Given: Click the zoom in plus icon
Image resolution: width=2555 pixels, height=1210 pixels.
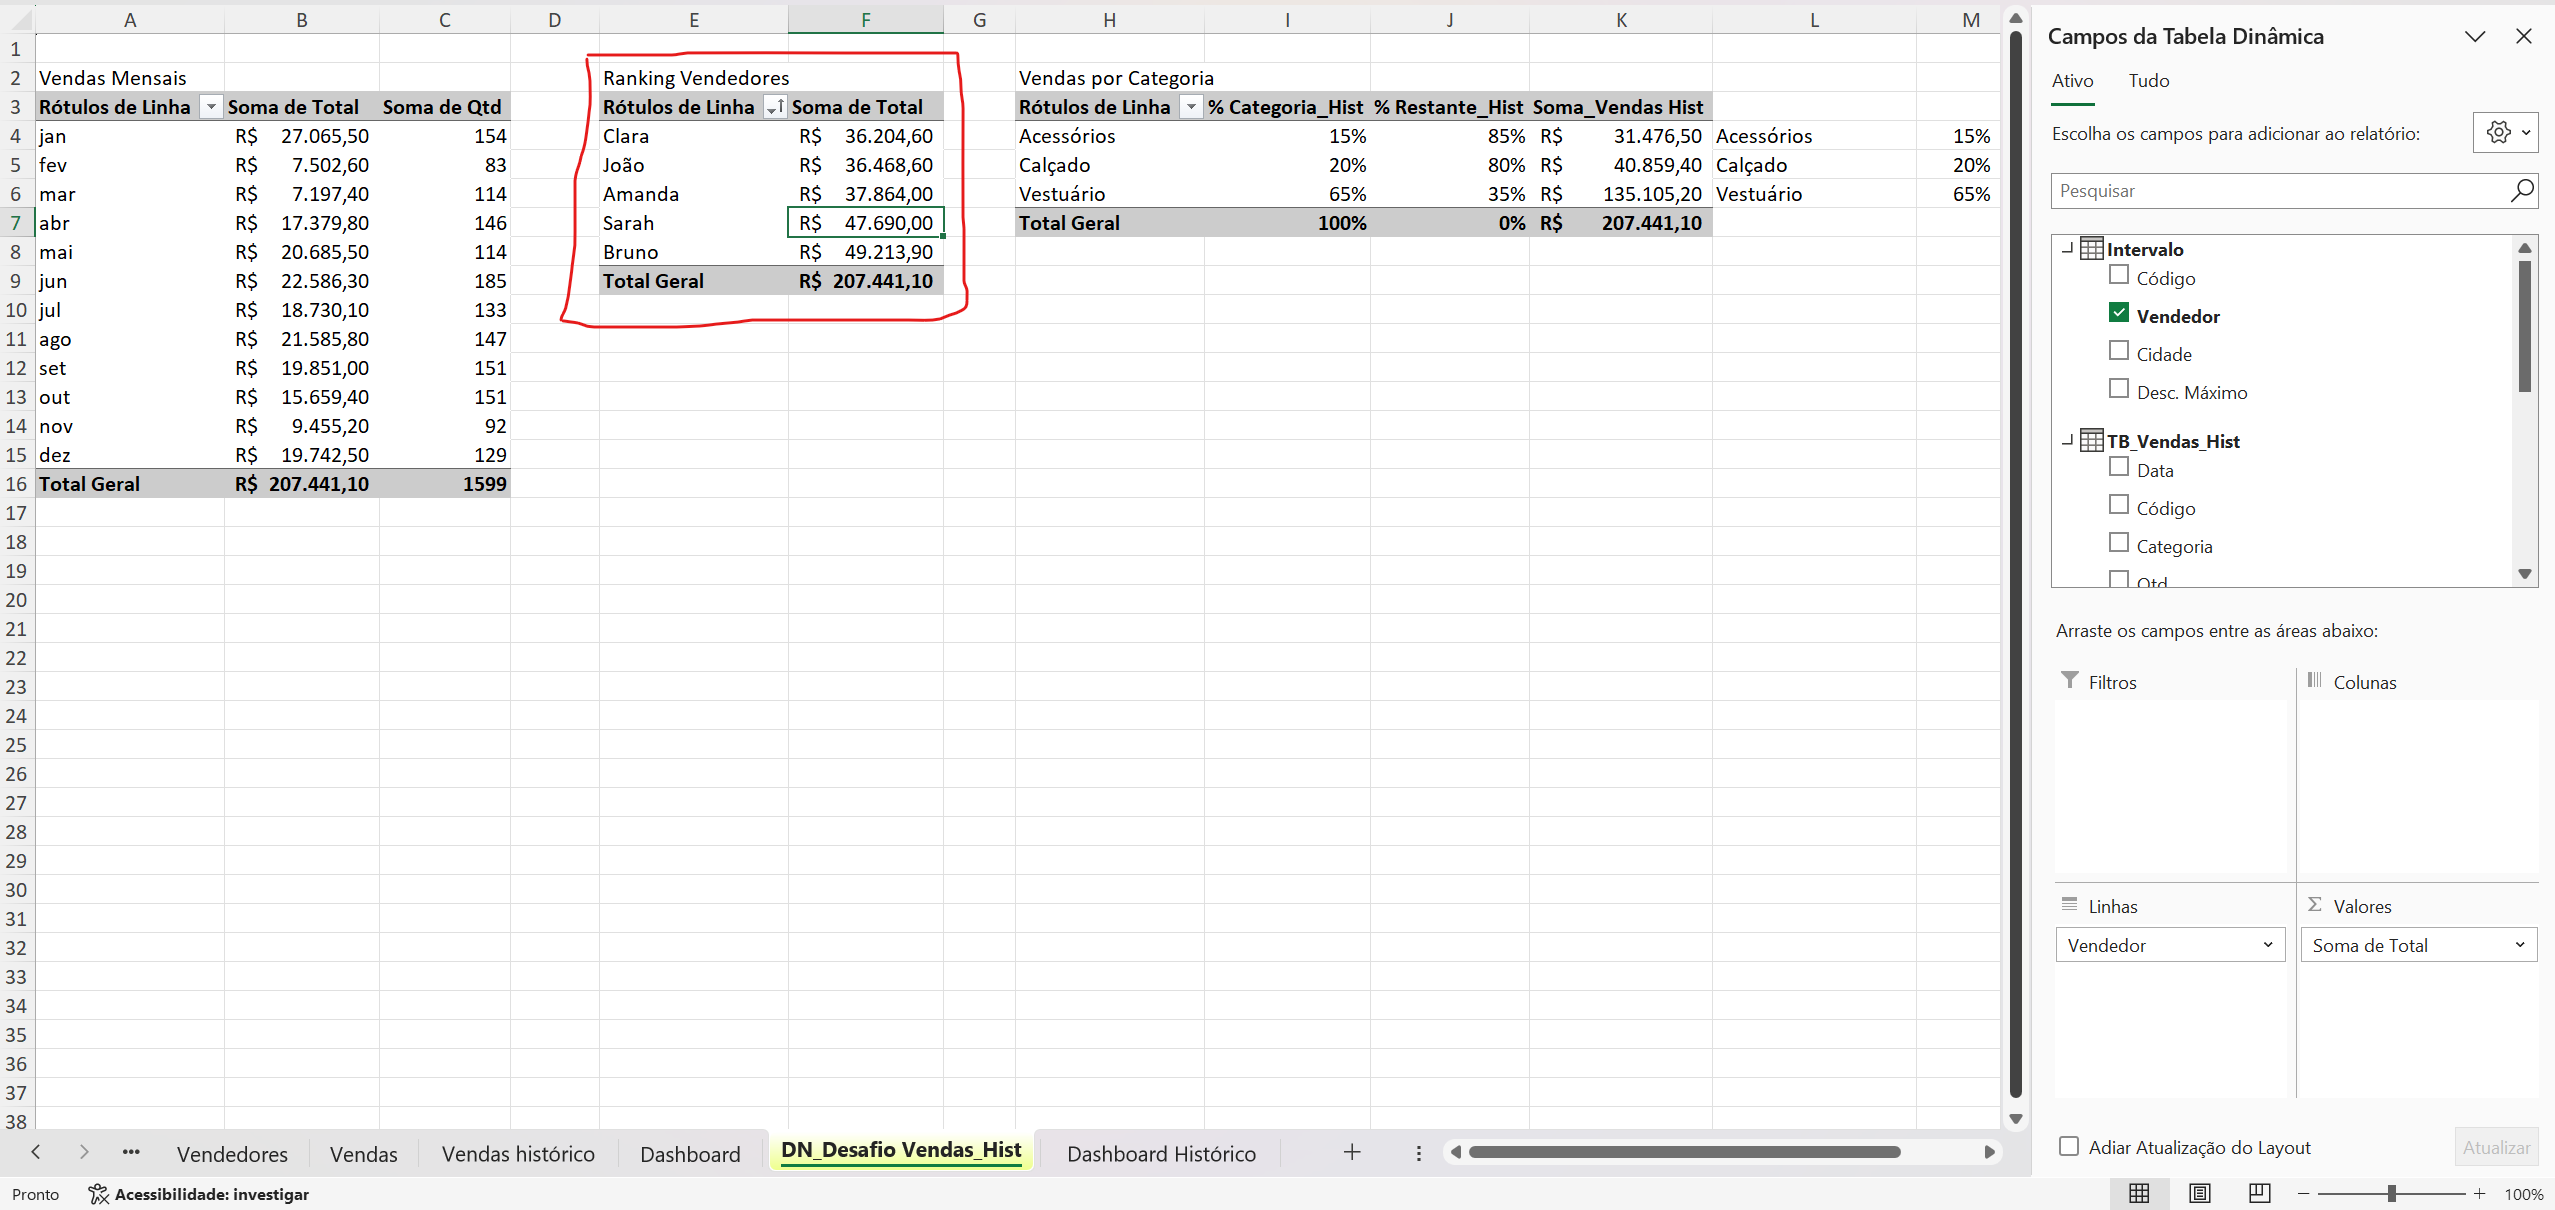Looking at the screenshot, I should pyautogui.click(x=2479, y=1193).
